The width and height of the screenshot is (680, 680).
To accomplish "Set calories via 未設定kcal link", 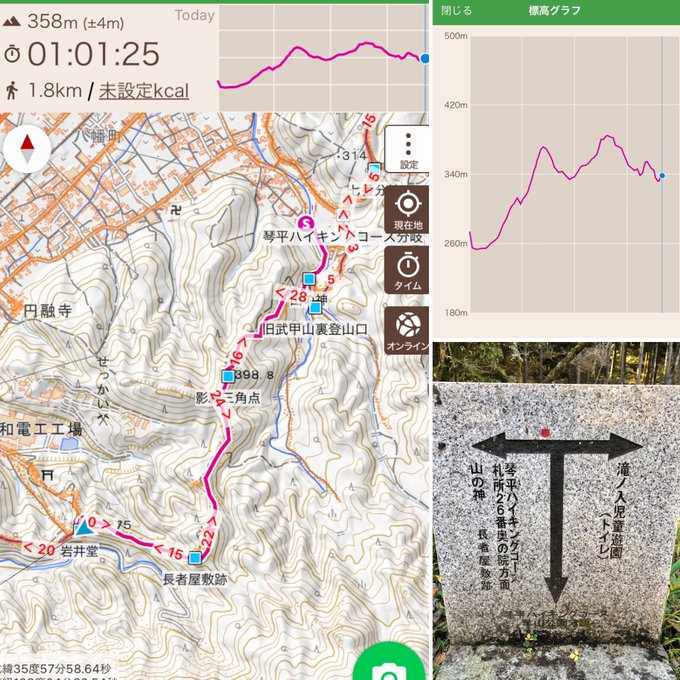I will (x=144, y=91).
